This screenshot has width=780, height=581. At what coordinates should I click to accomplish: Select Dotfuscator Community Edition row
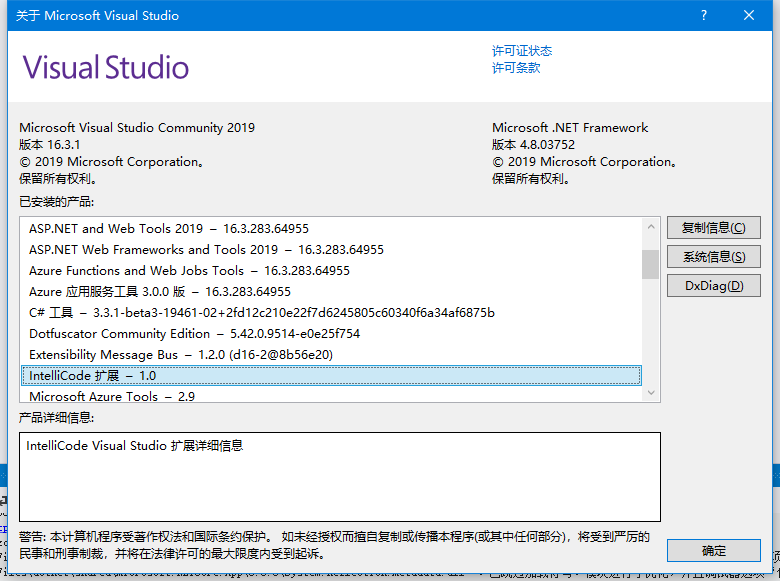pos(331,333)
